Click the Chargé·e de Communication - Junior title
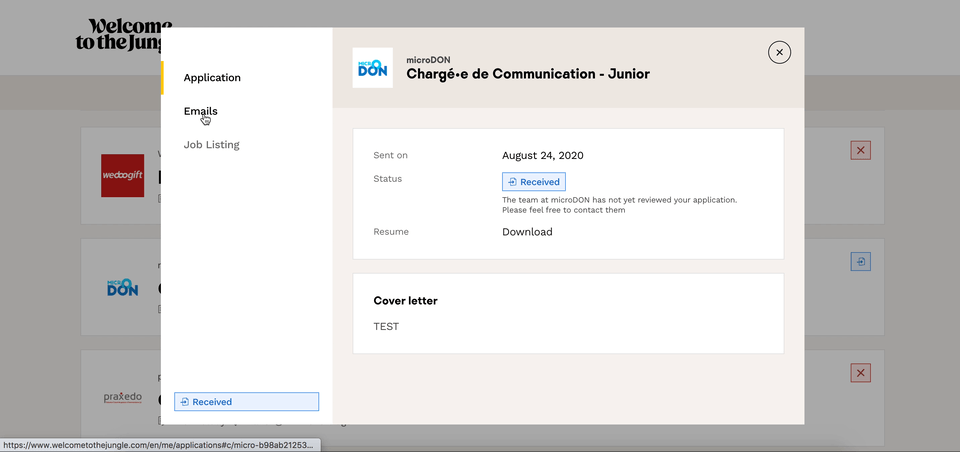 [528, 74]
